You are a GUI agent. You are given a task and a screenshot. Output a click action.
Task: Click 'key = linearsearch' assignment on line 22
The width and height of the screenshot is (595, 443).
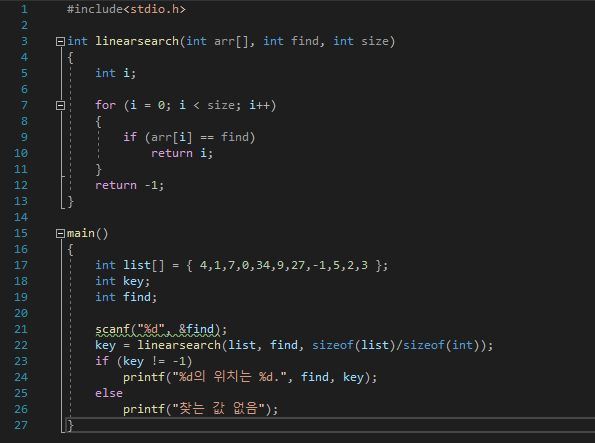[158, 345]
